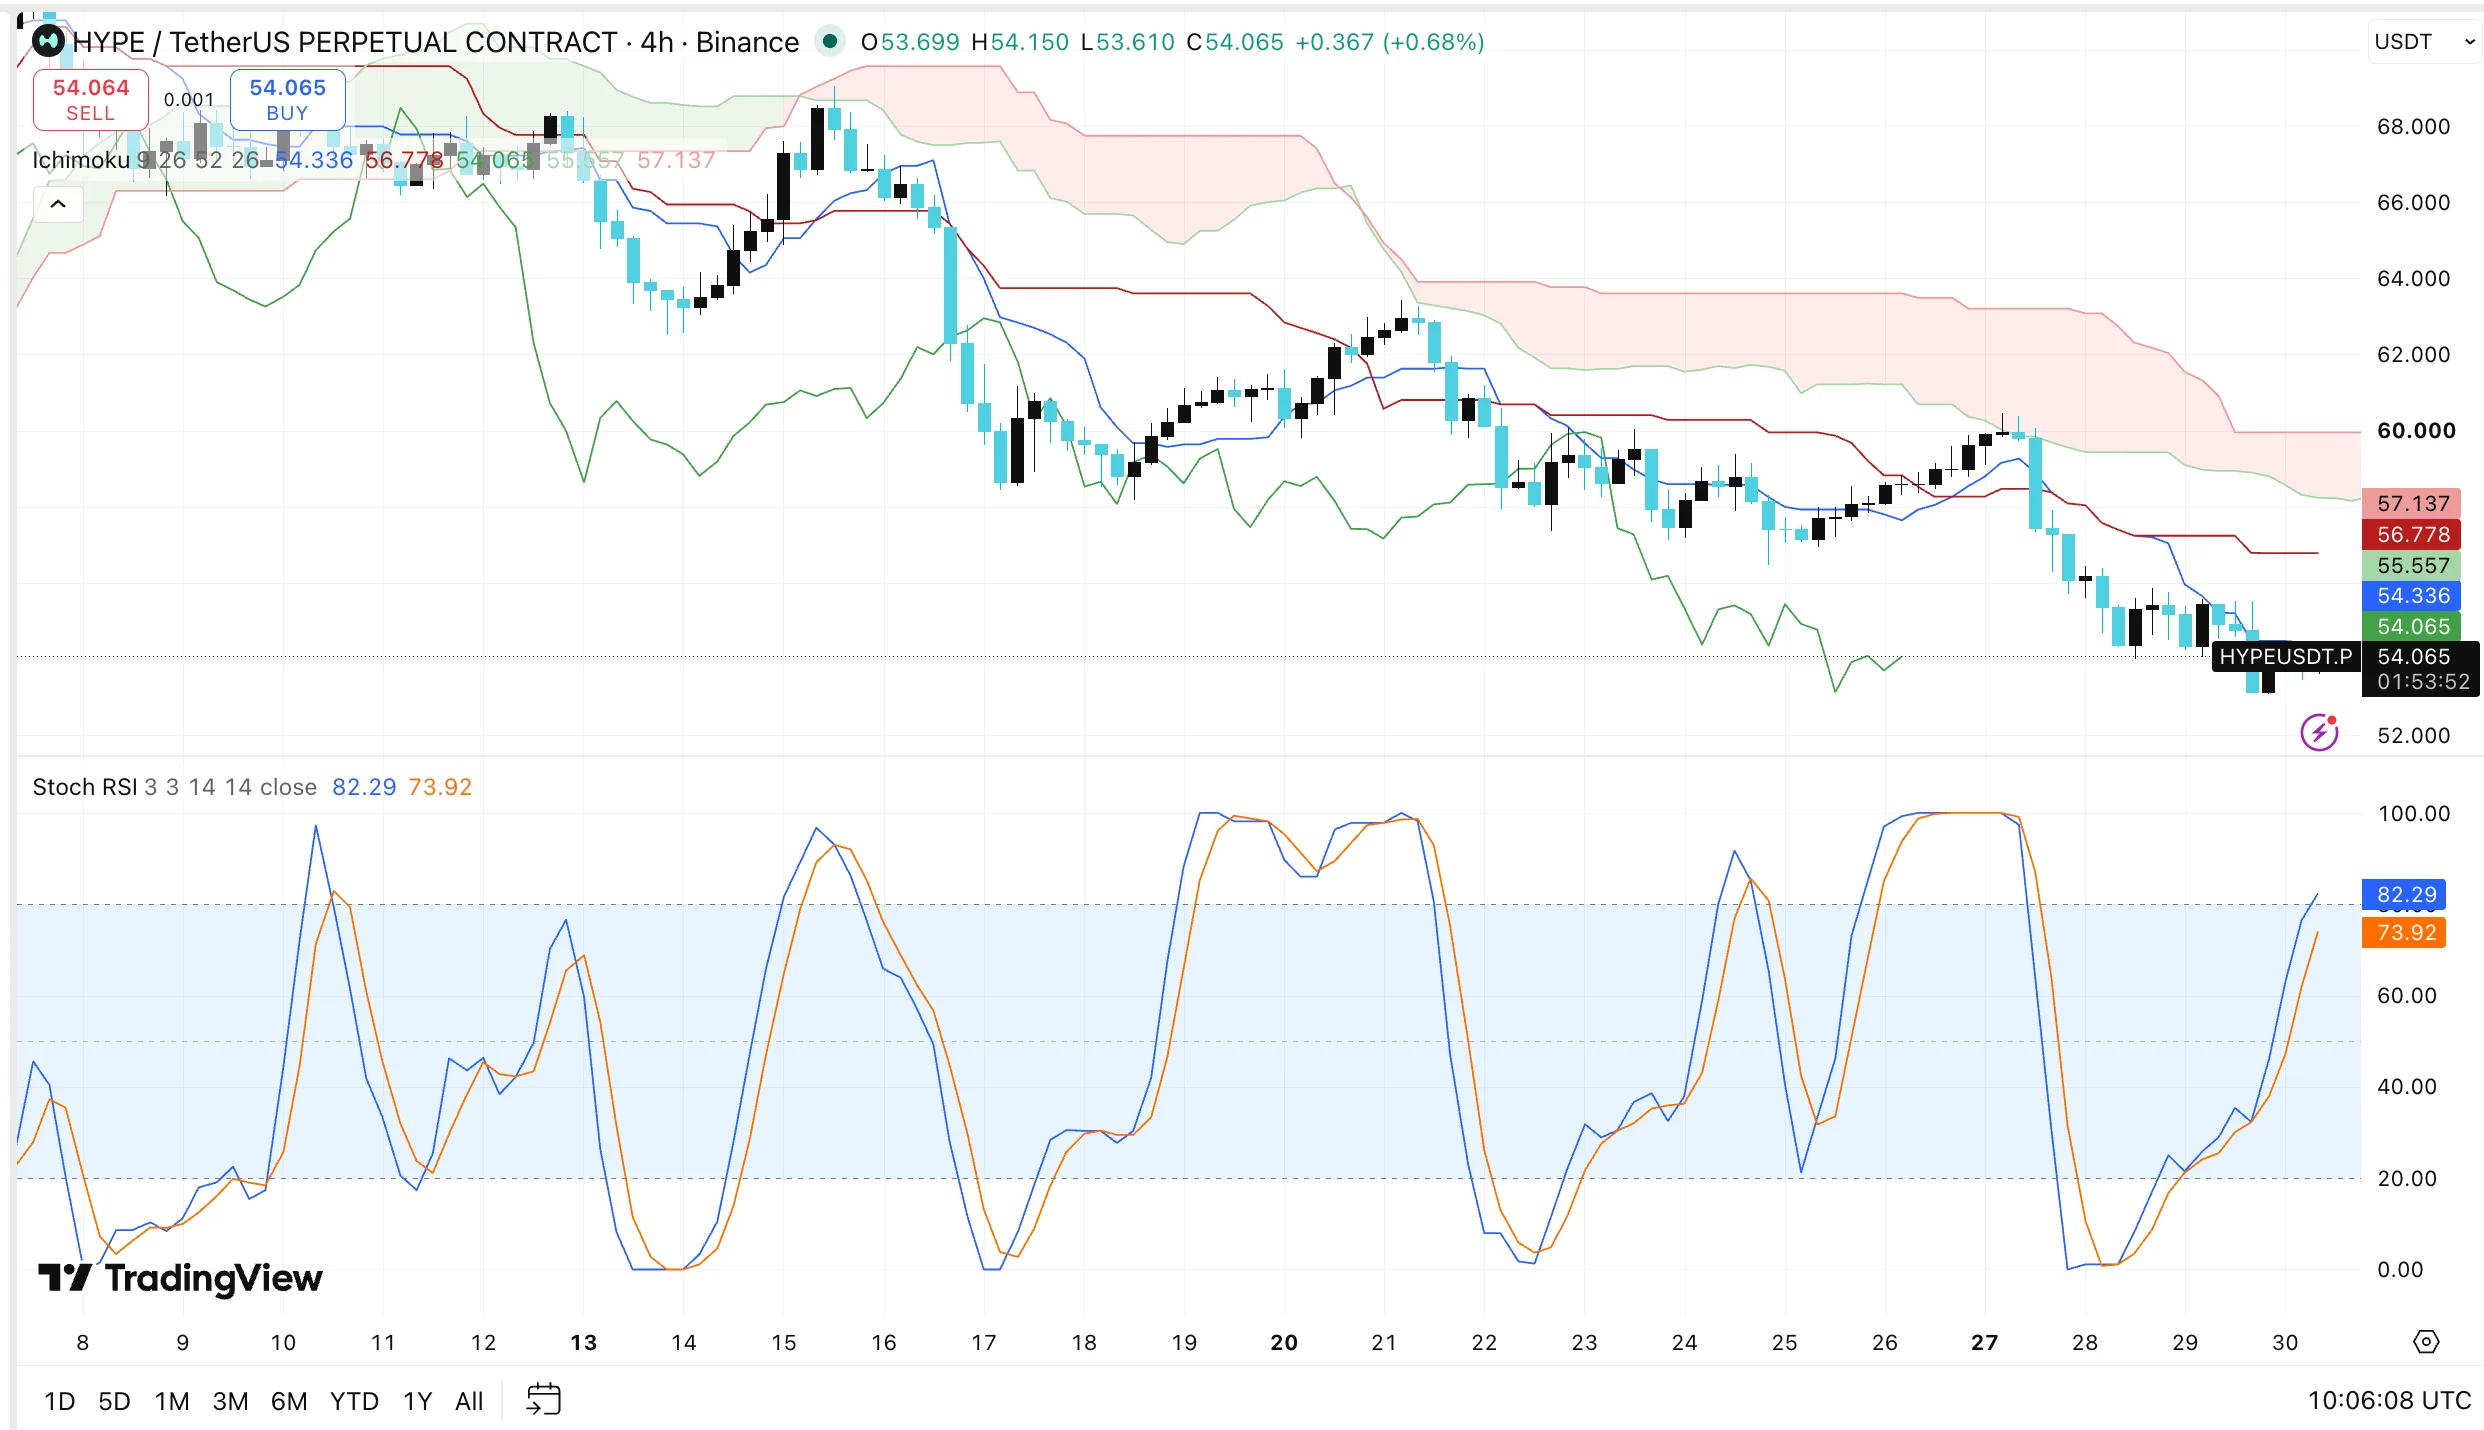
Task: Click the green market status dot
Action: (x=829, y=41)
